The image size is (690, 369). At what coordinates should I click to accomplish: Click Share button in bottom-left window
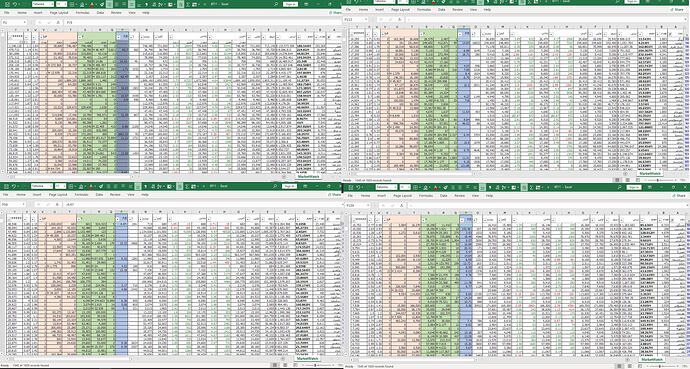[335, 194]
